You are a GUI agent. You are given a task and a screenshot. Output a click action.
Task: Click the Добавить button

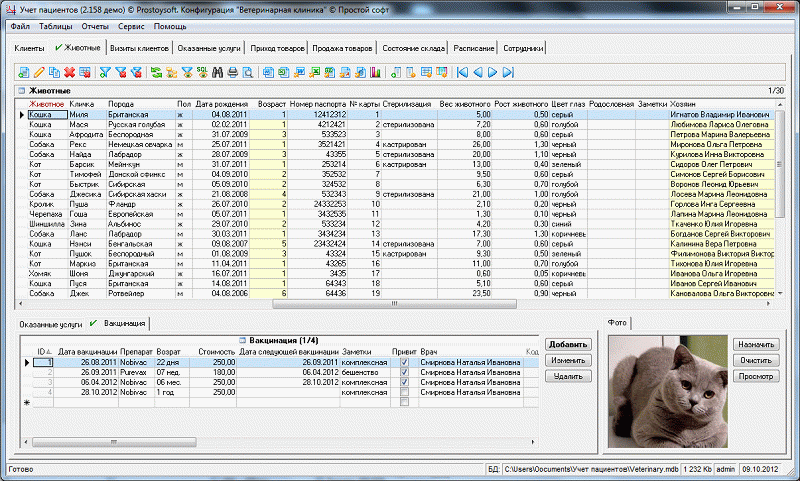[568, 345]
